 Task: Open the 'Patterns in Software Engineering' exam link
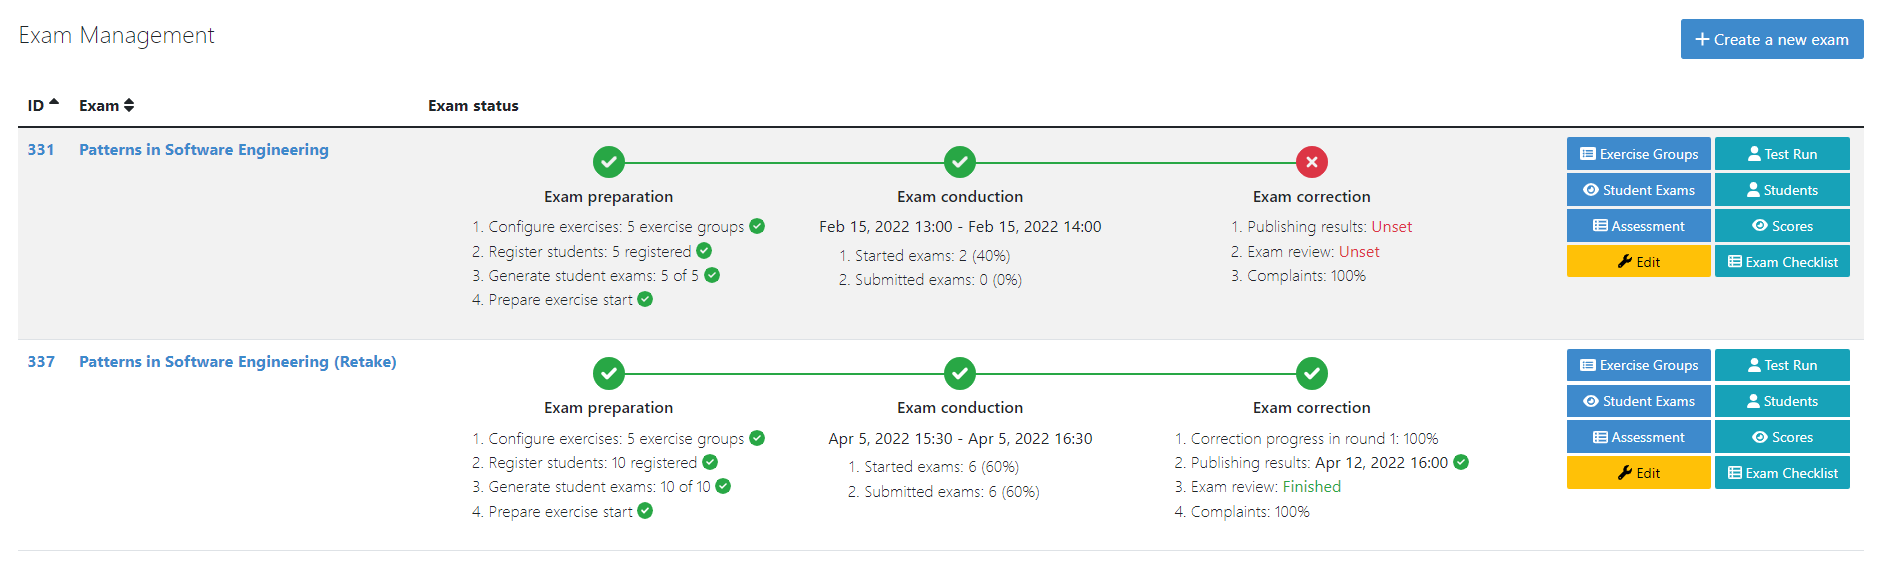tap(203, 149)
